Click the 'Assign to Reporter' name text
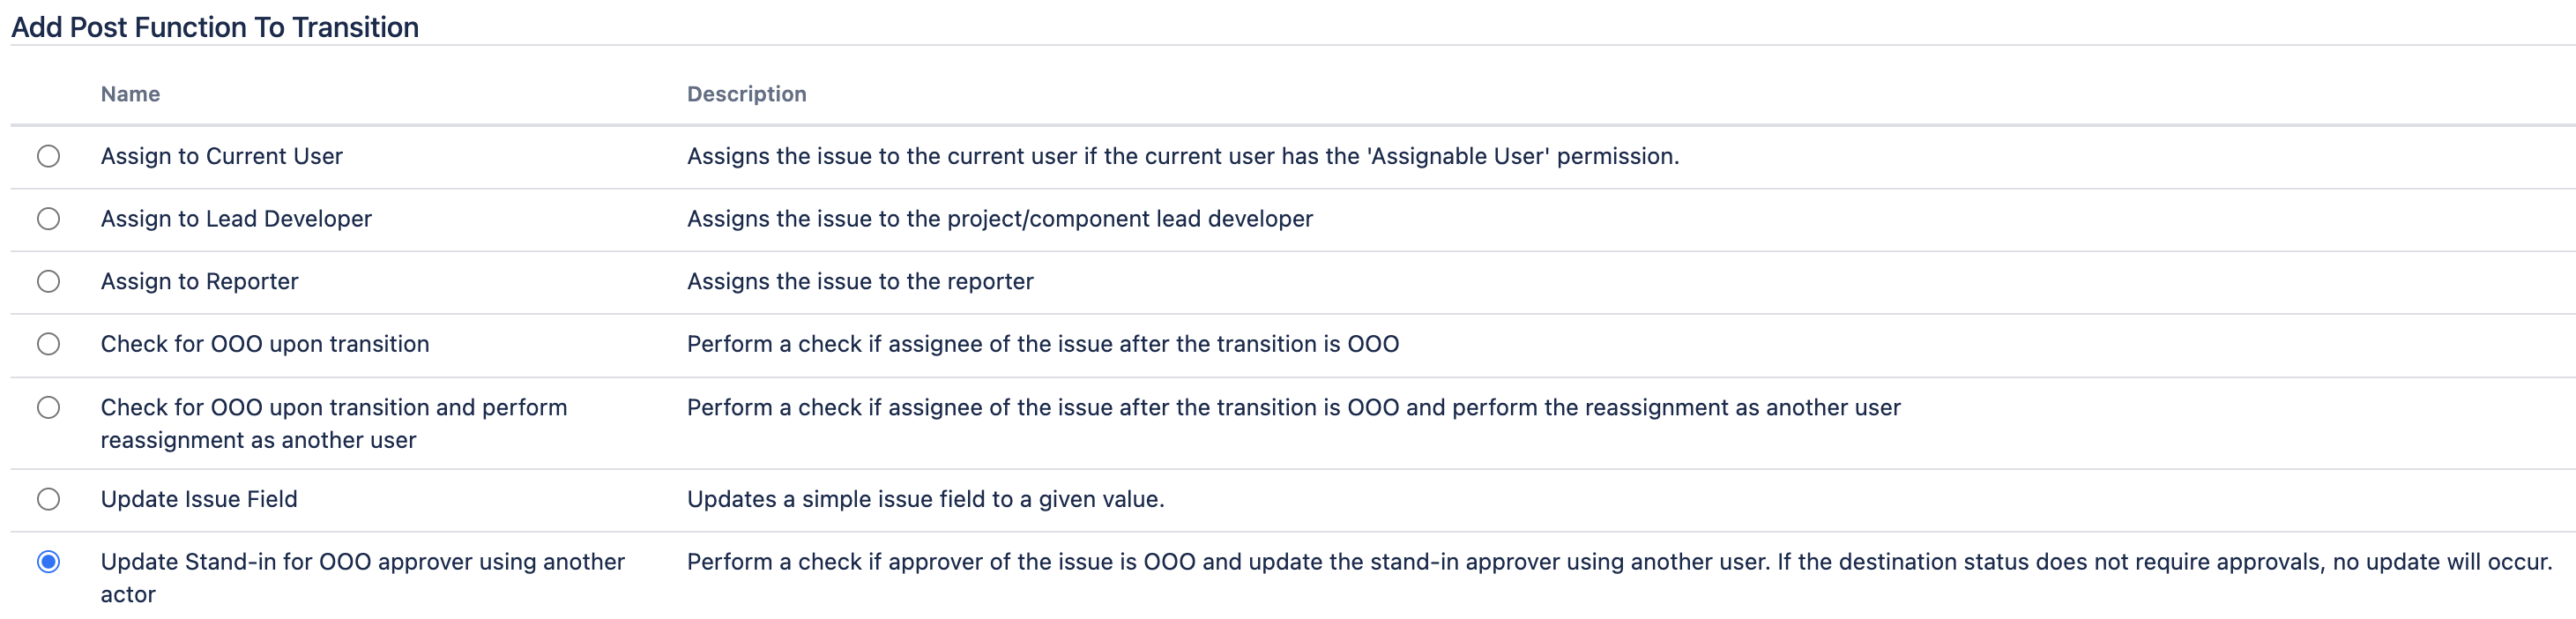This screenshot has height=619, width=2576. 199,282
